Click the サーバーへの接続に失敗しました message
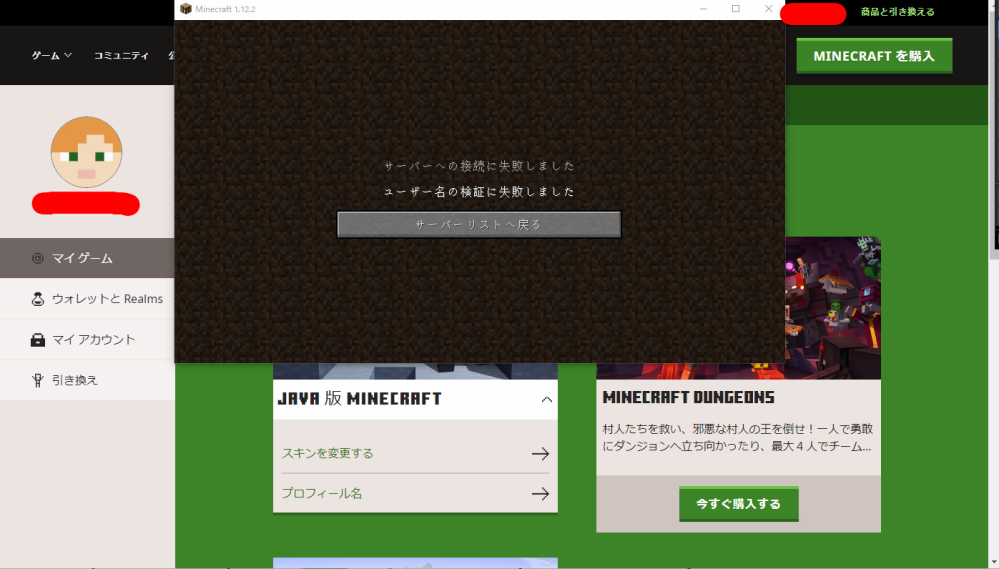 coord(479,166)
